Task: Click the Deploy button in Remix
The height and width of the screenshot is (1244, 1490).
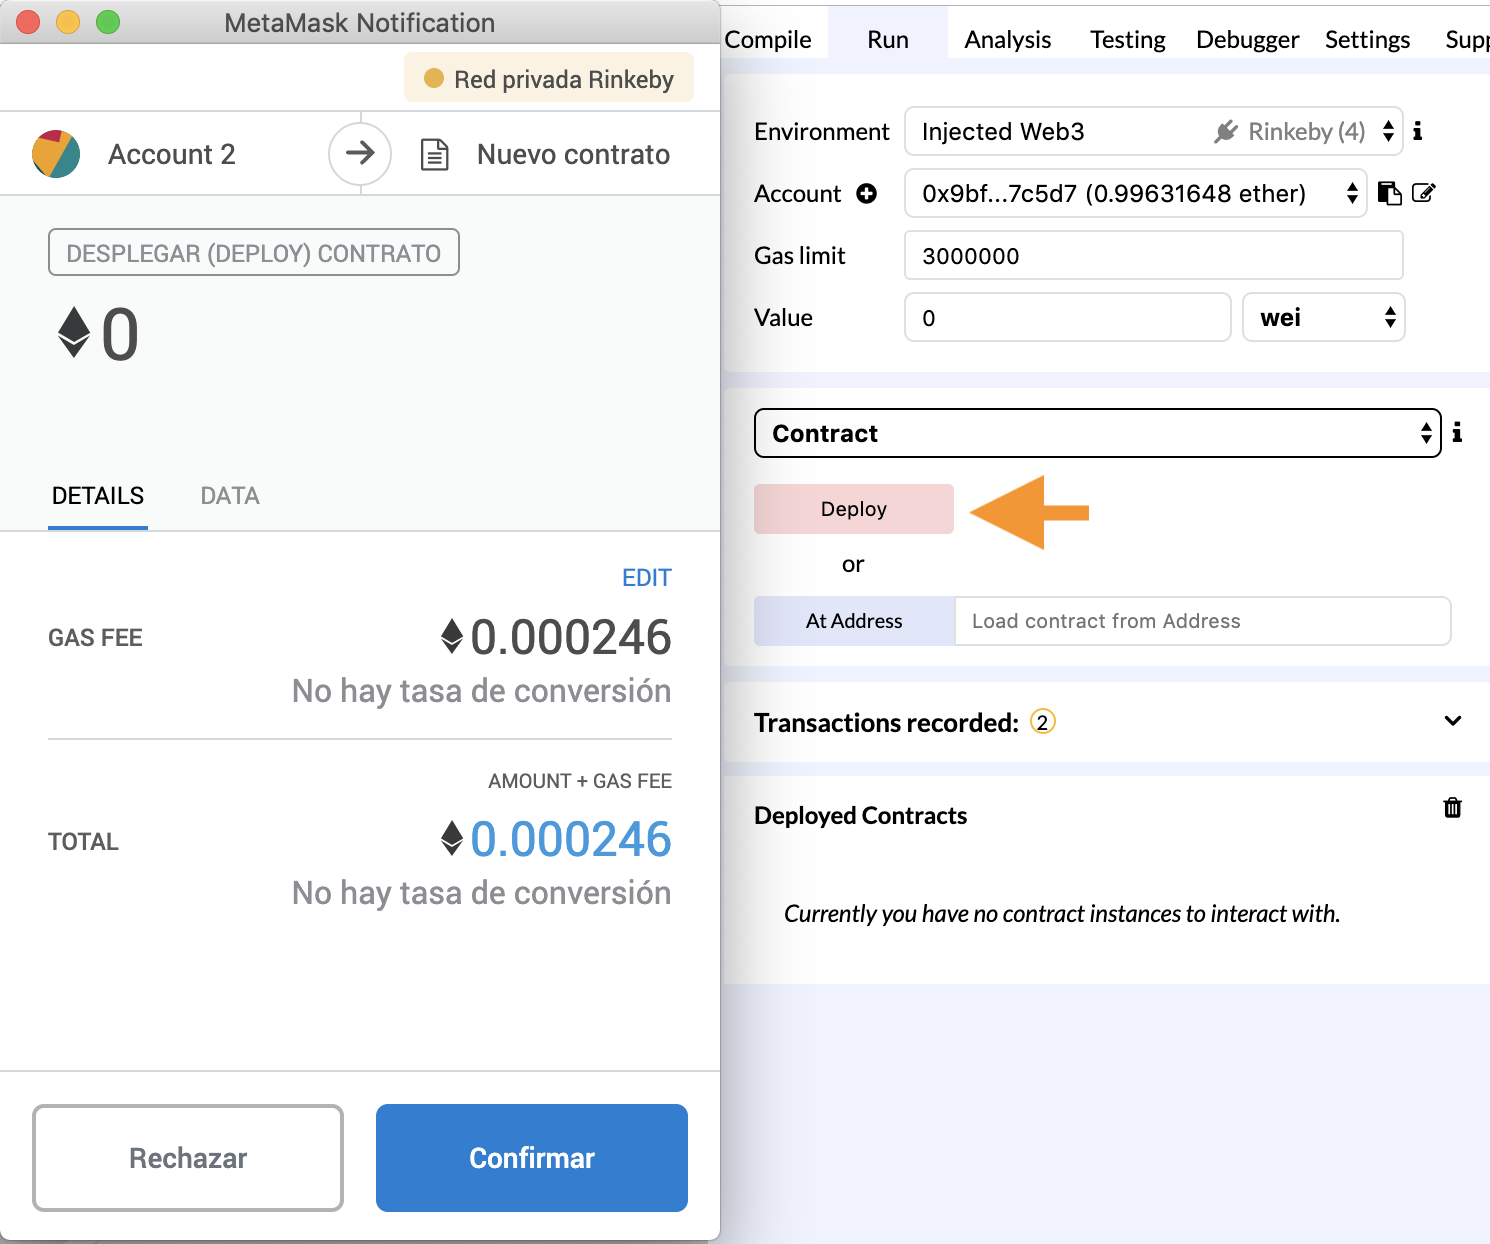Action: (x=854, y=509)
